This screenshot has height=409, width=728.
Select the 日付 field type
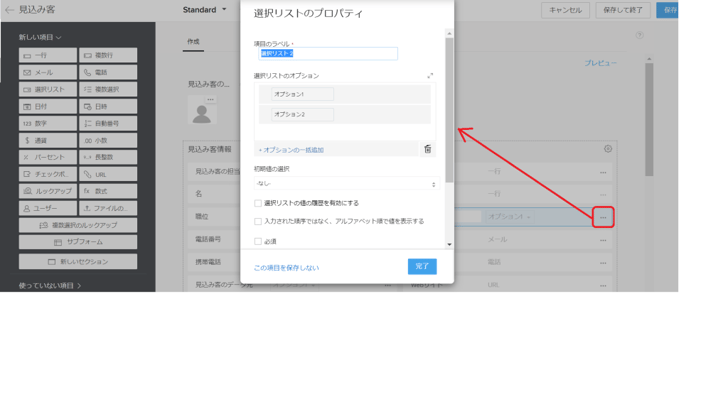click(47, 106)
